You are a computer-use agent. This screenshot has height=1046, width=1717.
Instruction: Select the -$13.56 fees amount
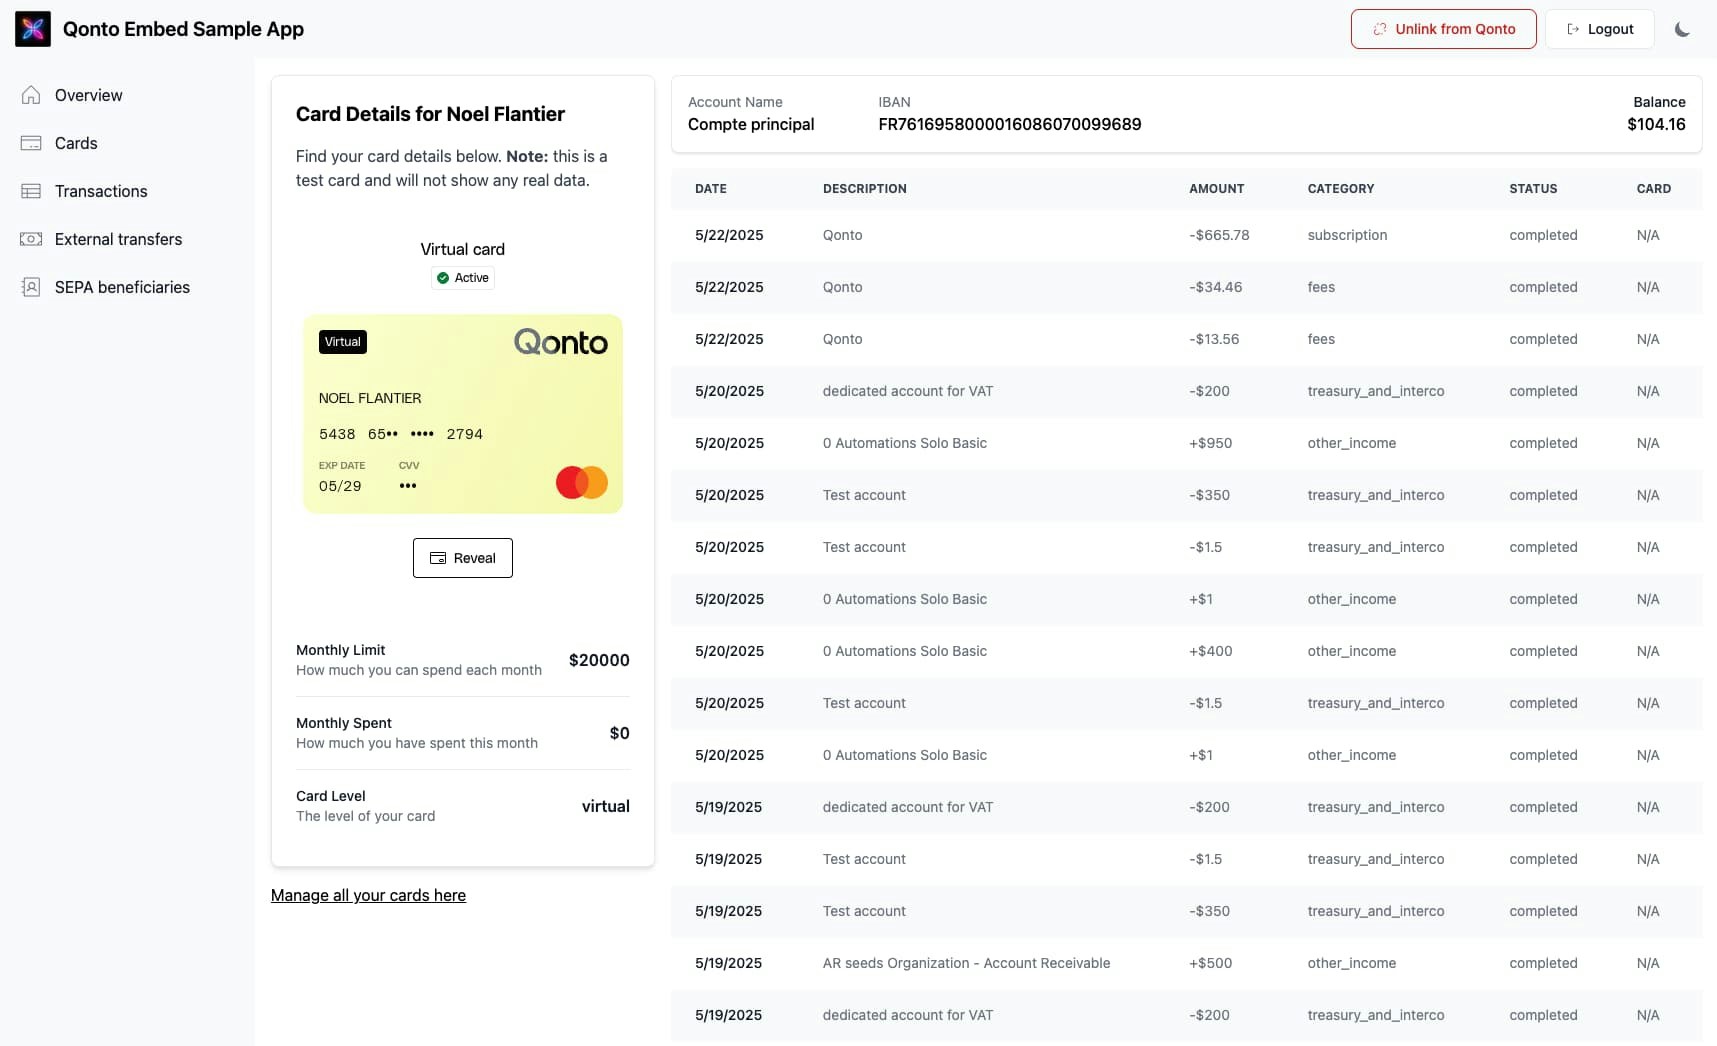[x=1214, y=339]
